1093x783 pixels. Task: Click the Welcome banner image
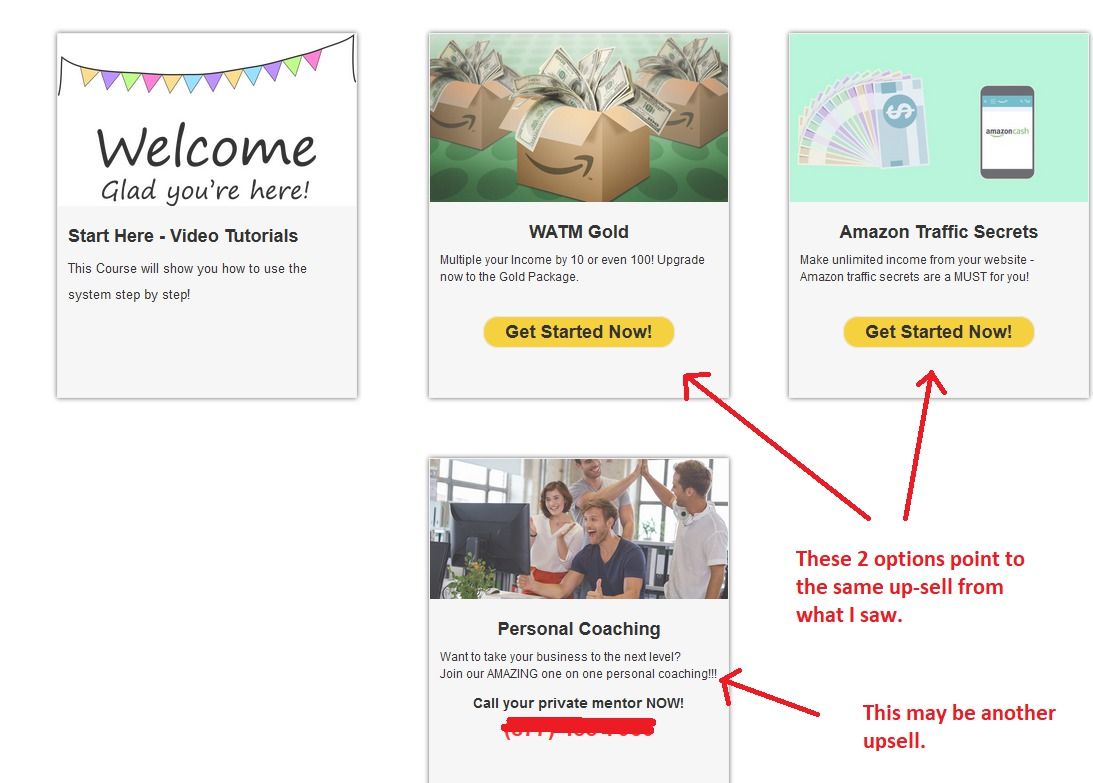pyautogui.click(x=207, y=119)
